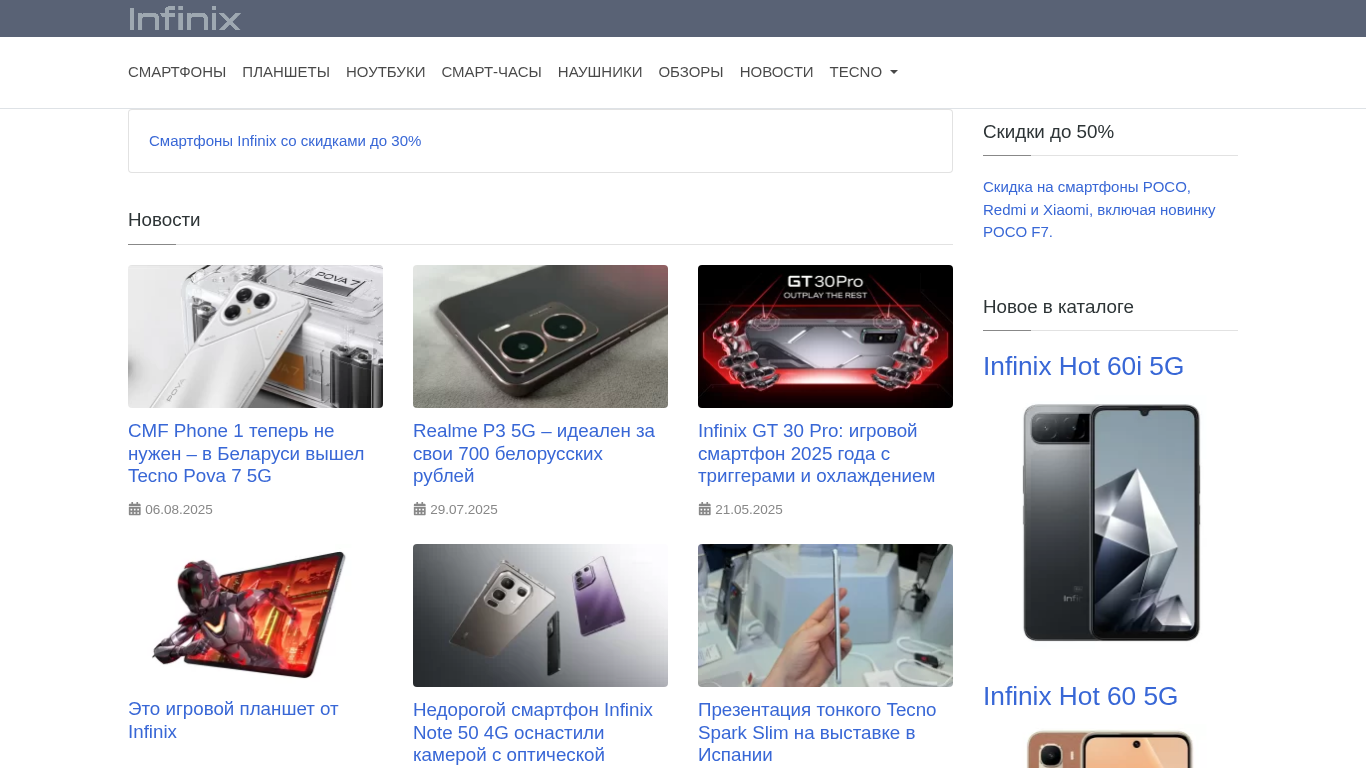Open the Infinix Note 50 4G article image
This screenshot has width=1366, height=768.
540,615
